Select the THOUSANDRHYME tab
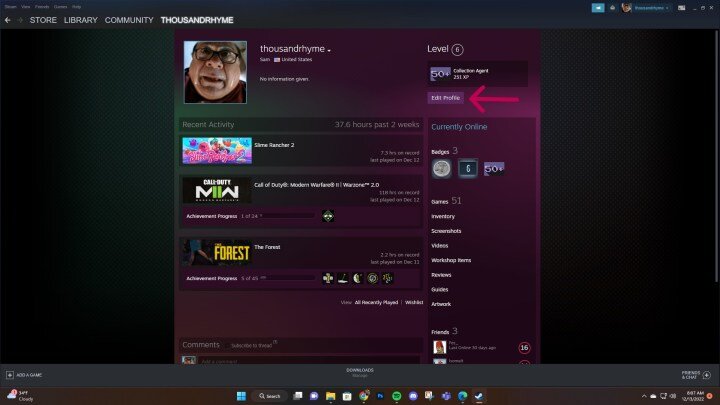This screenshot has height=405, width=720. [197, 20]
